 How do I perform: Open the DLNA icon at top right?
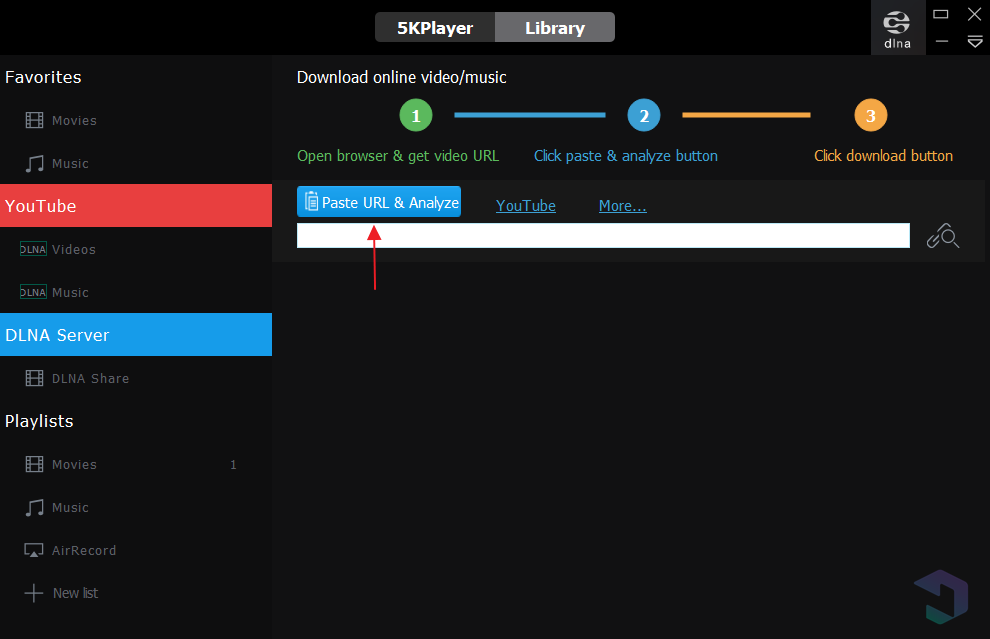coord(897,29)
